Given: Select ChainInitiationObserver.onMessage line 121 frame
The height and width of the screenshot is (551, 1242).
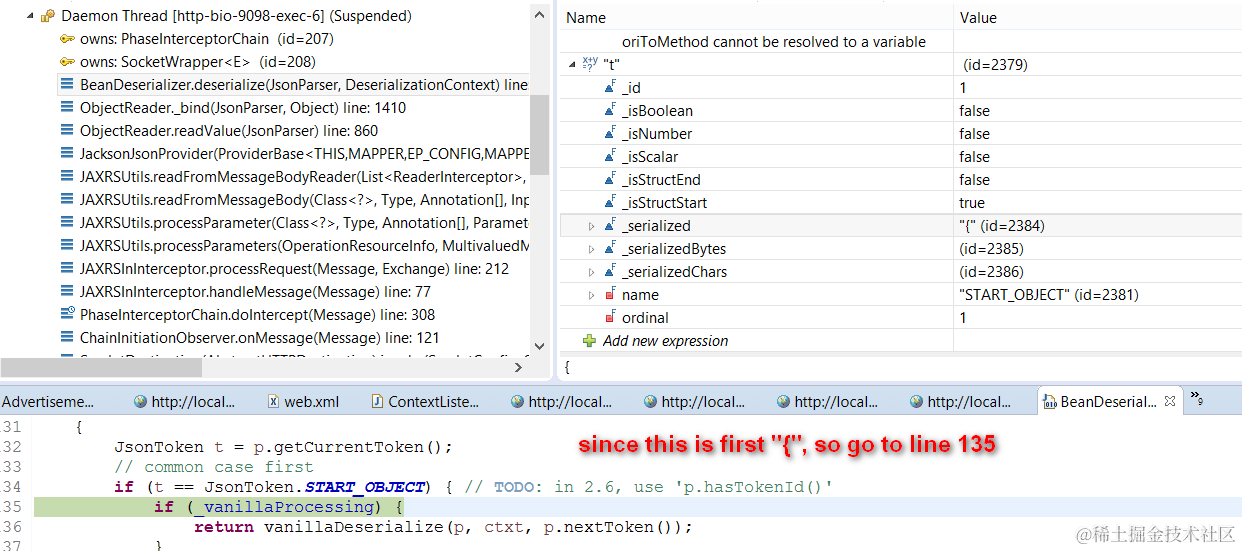Looking at the screenshot, I should 260,338.
